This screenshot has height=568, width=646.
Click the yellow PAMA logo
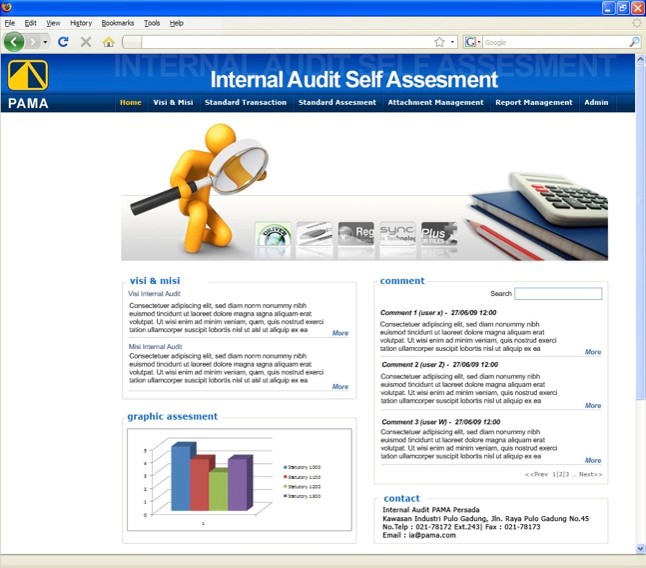tap(28, 75)
